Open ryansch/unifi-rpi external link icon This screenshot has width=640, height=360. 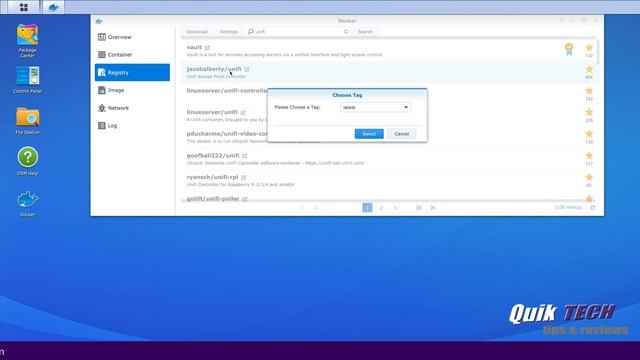pos(243,177)
